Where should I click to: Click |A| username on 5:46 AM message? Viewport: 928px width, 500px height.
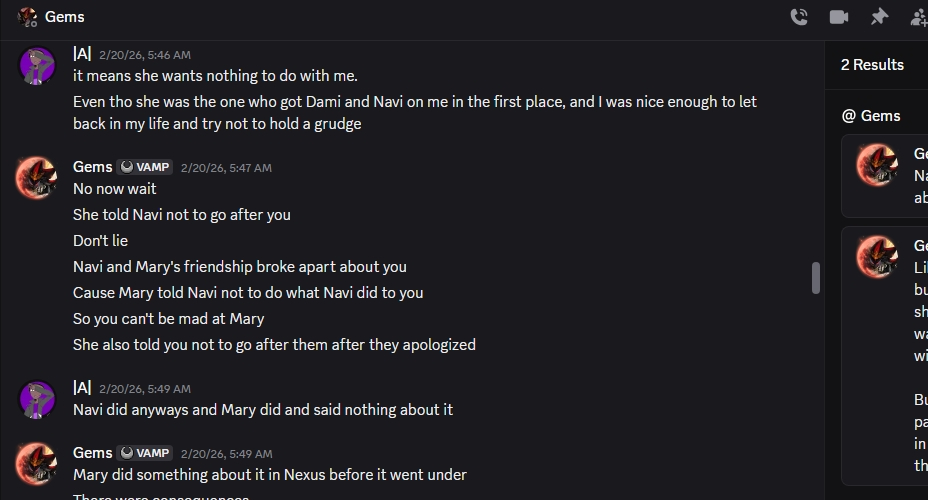pyautogui.click(x=82, y=54)
